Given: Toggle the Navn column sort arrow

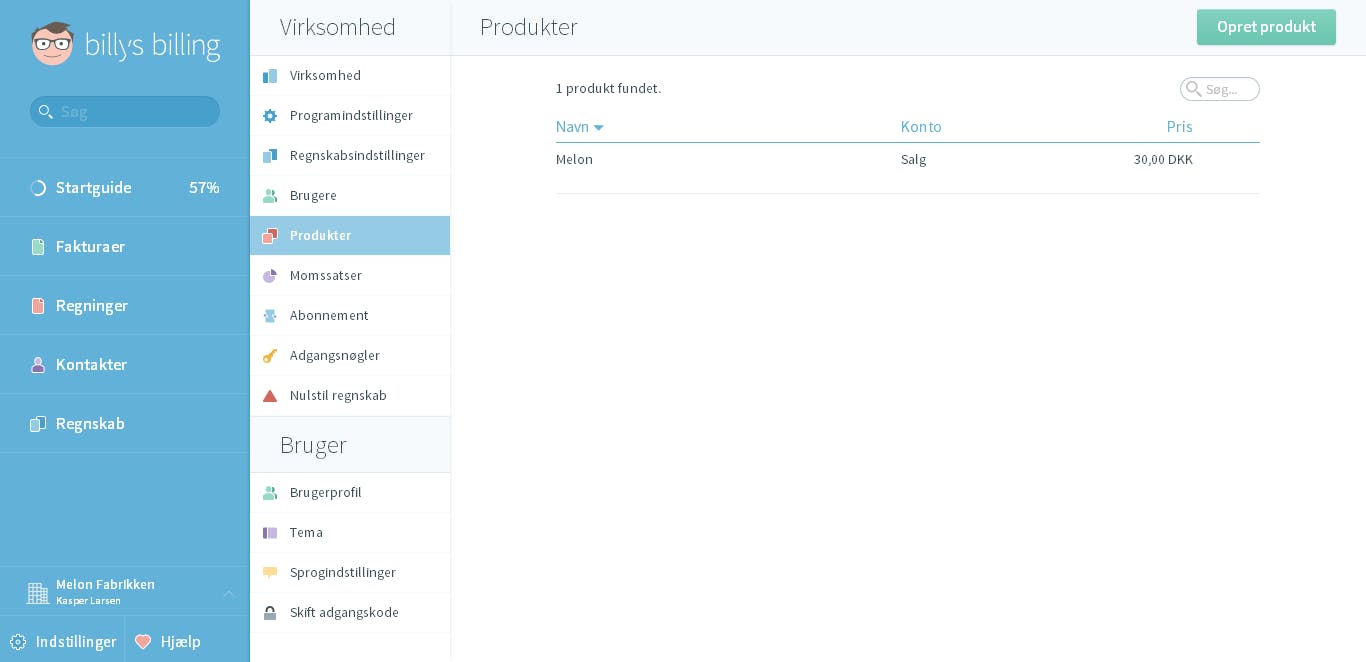Looking at the screenshot, I should pyautogui.click(x=599, y=128).
